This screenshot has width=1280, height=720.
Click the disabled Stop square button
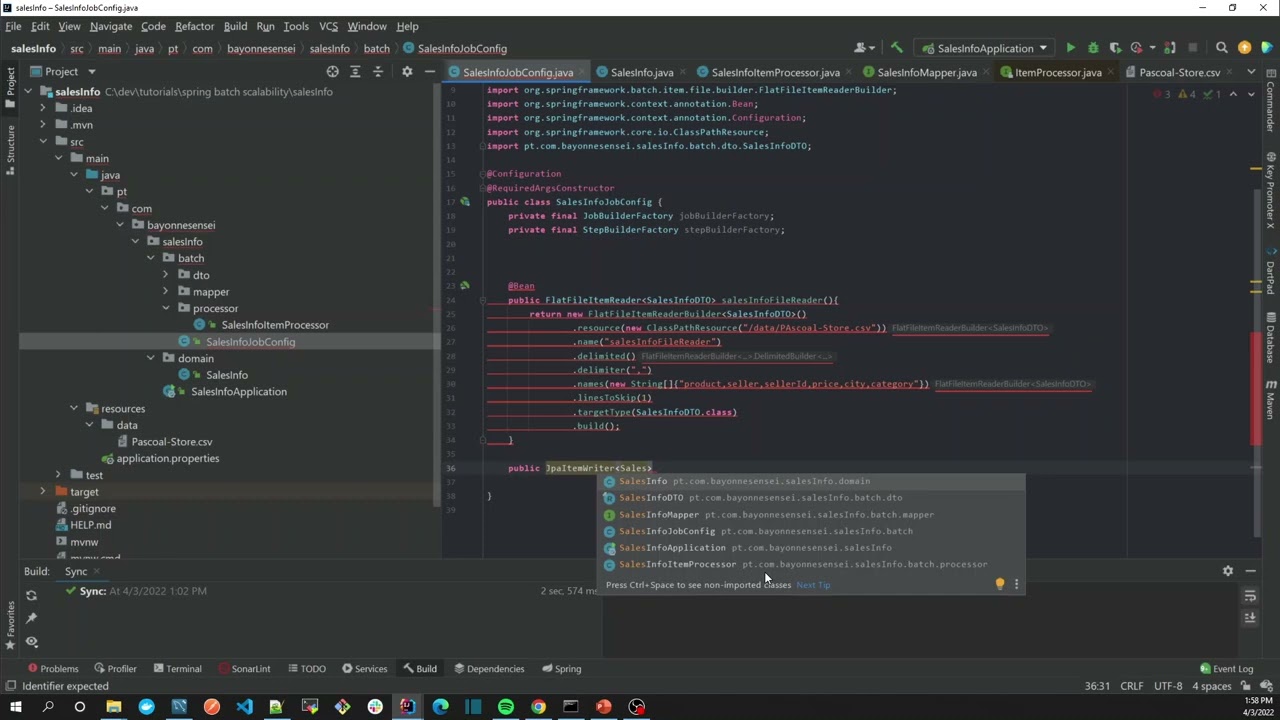pos(1192,48)
